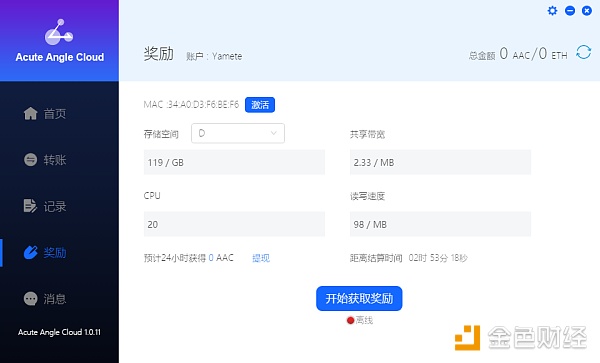Click the CPU value field showing 20
Image resolution: width=600 pixels, height=363 pixels.
(234, 224)
